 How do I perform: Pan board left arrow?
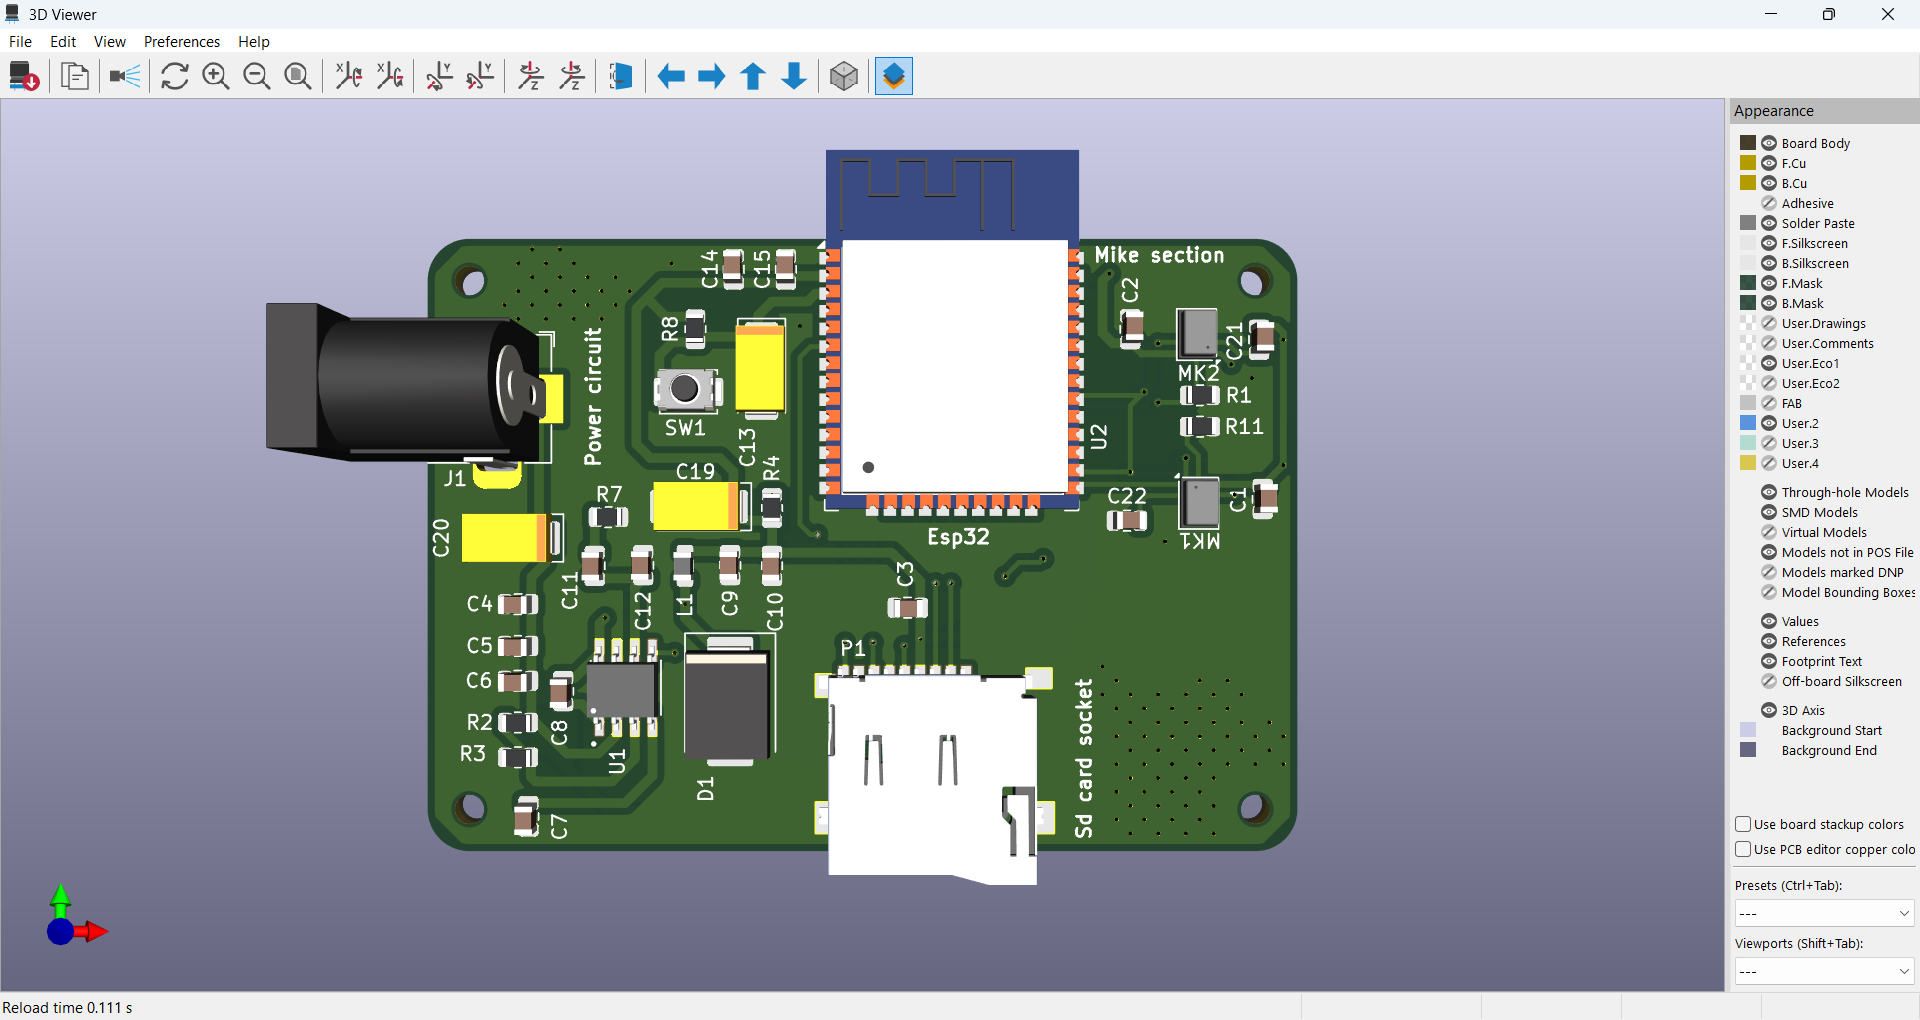671,76
